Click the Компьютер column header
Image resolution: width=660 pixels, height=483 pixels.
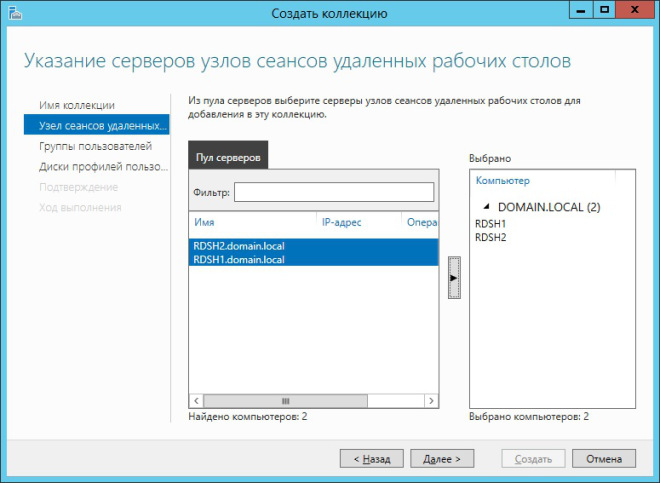coord(503,181)
